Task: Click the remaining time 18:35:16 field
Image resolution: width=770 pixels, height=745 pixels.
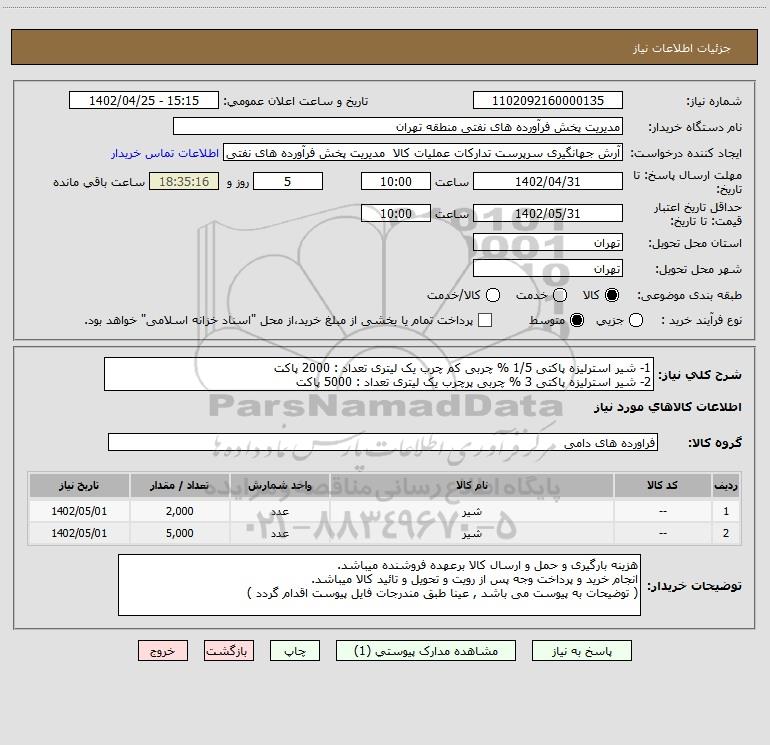Action: click(x=184, y=181)
